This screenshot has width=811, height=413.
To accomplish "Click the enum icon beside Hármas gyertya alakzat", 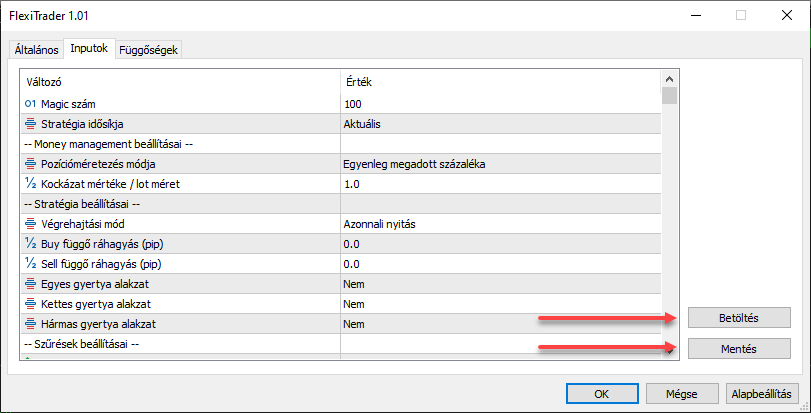I will coord(30,324).
